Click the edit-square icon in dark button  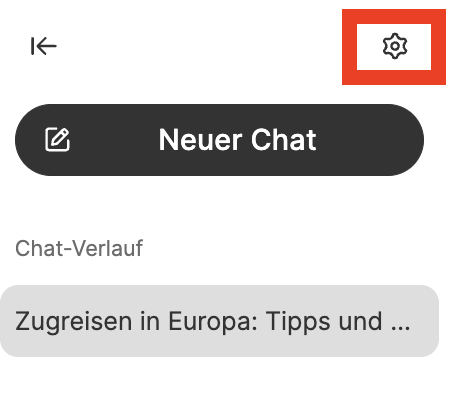click(57, 139)
